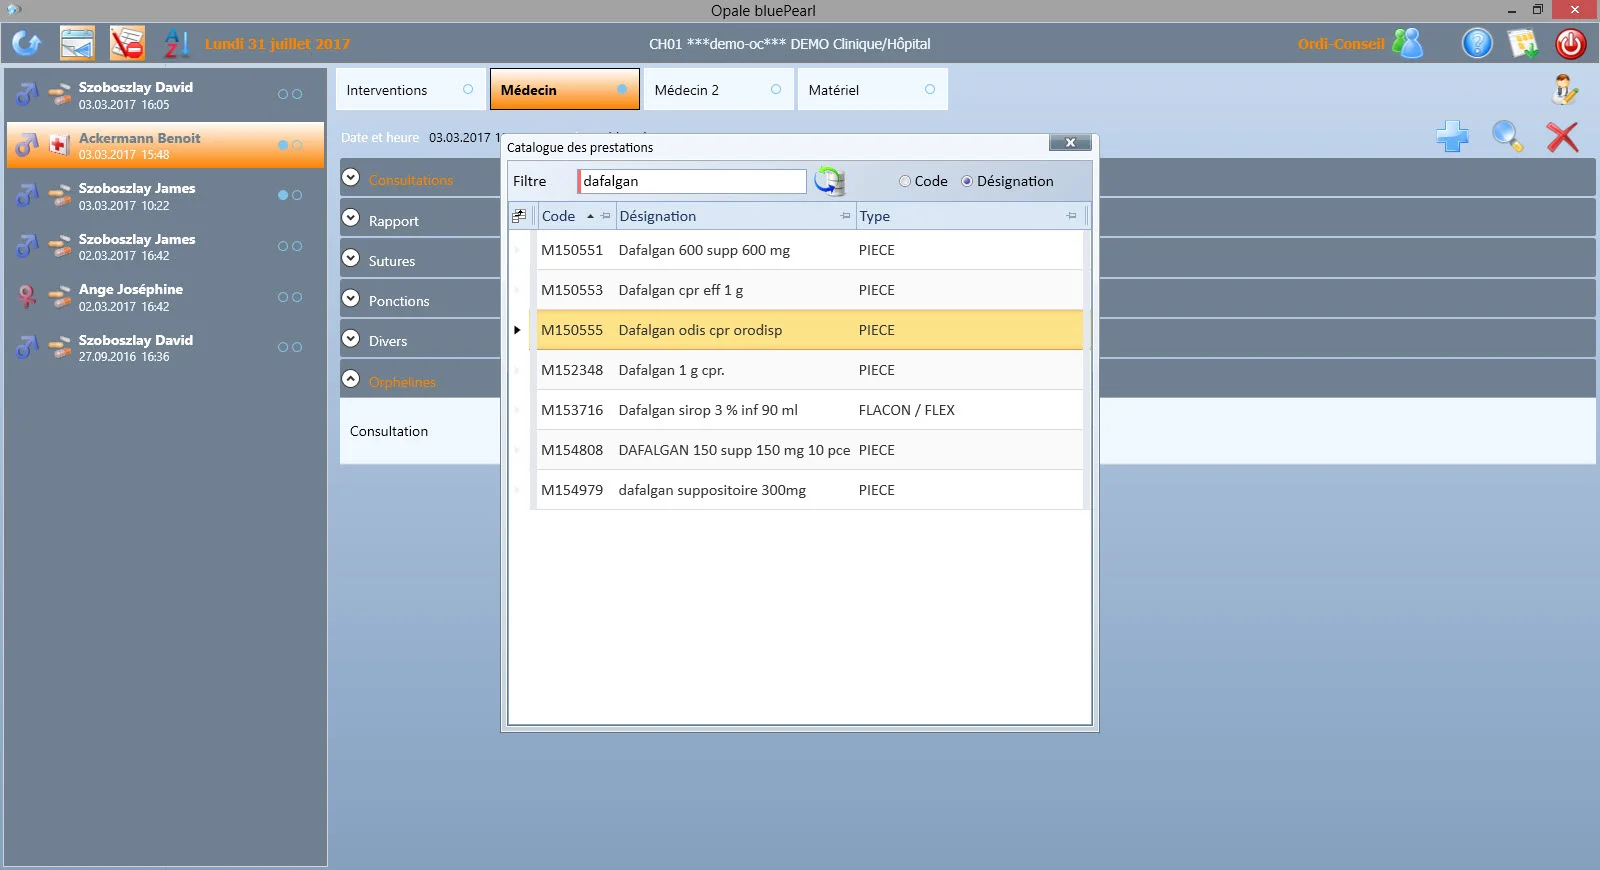The width and height of the screenshot is (1600, 870).
Task: Select patient Ackermann Benoit
Action: pos(165,145)
